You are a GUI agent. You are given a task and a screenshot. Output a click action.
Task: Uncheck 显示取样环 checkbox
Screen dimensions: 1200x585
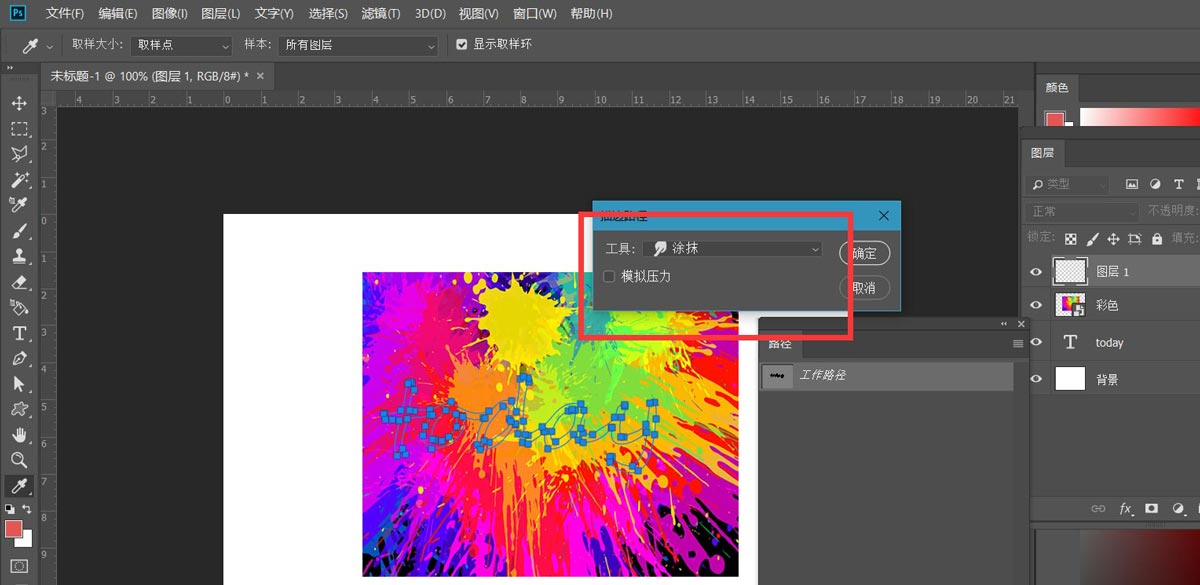[x=461, y=45]
